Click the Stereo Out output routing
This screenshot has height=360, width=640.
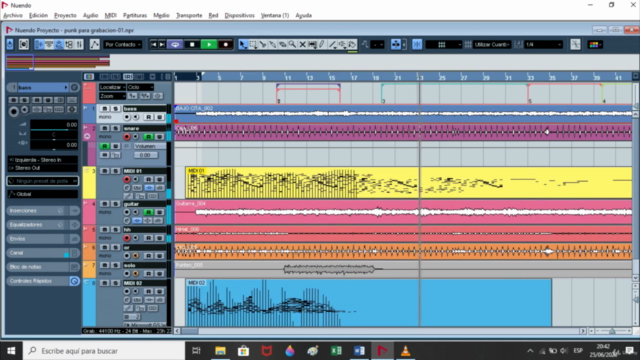42,168
